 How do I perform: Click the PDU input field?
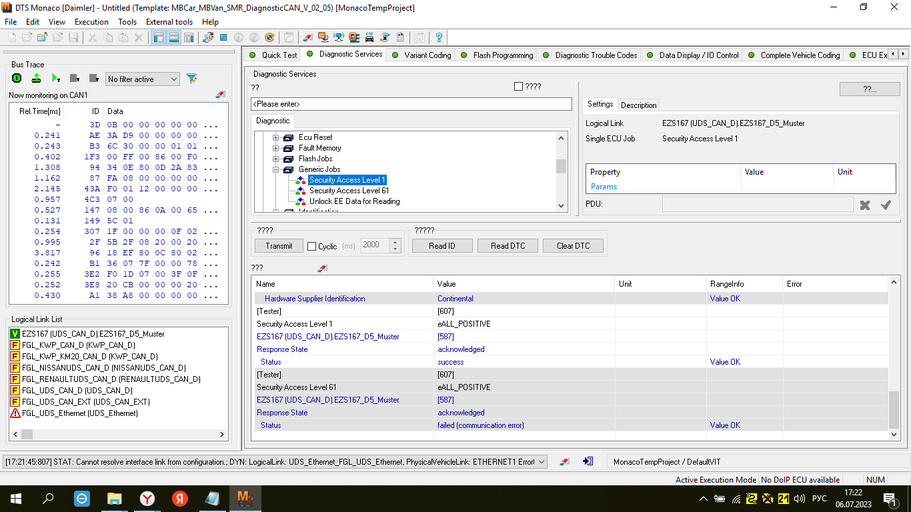[758, 205]
